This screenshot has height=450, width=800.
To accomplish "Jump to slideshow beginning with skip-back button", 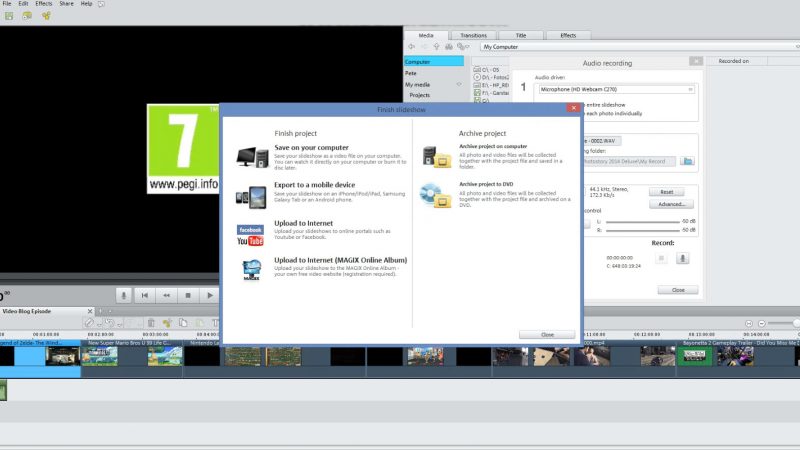I will pos(145,295).
